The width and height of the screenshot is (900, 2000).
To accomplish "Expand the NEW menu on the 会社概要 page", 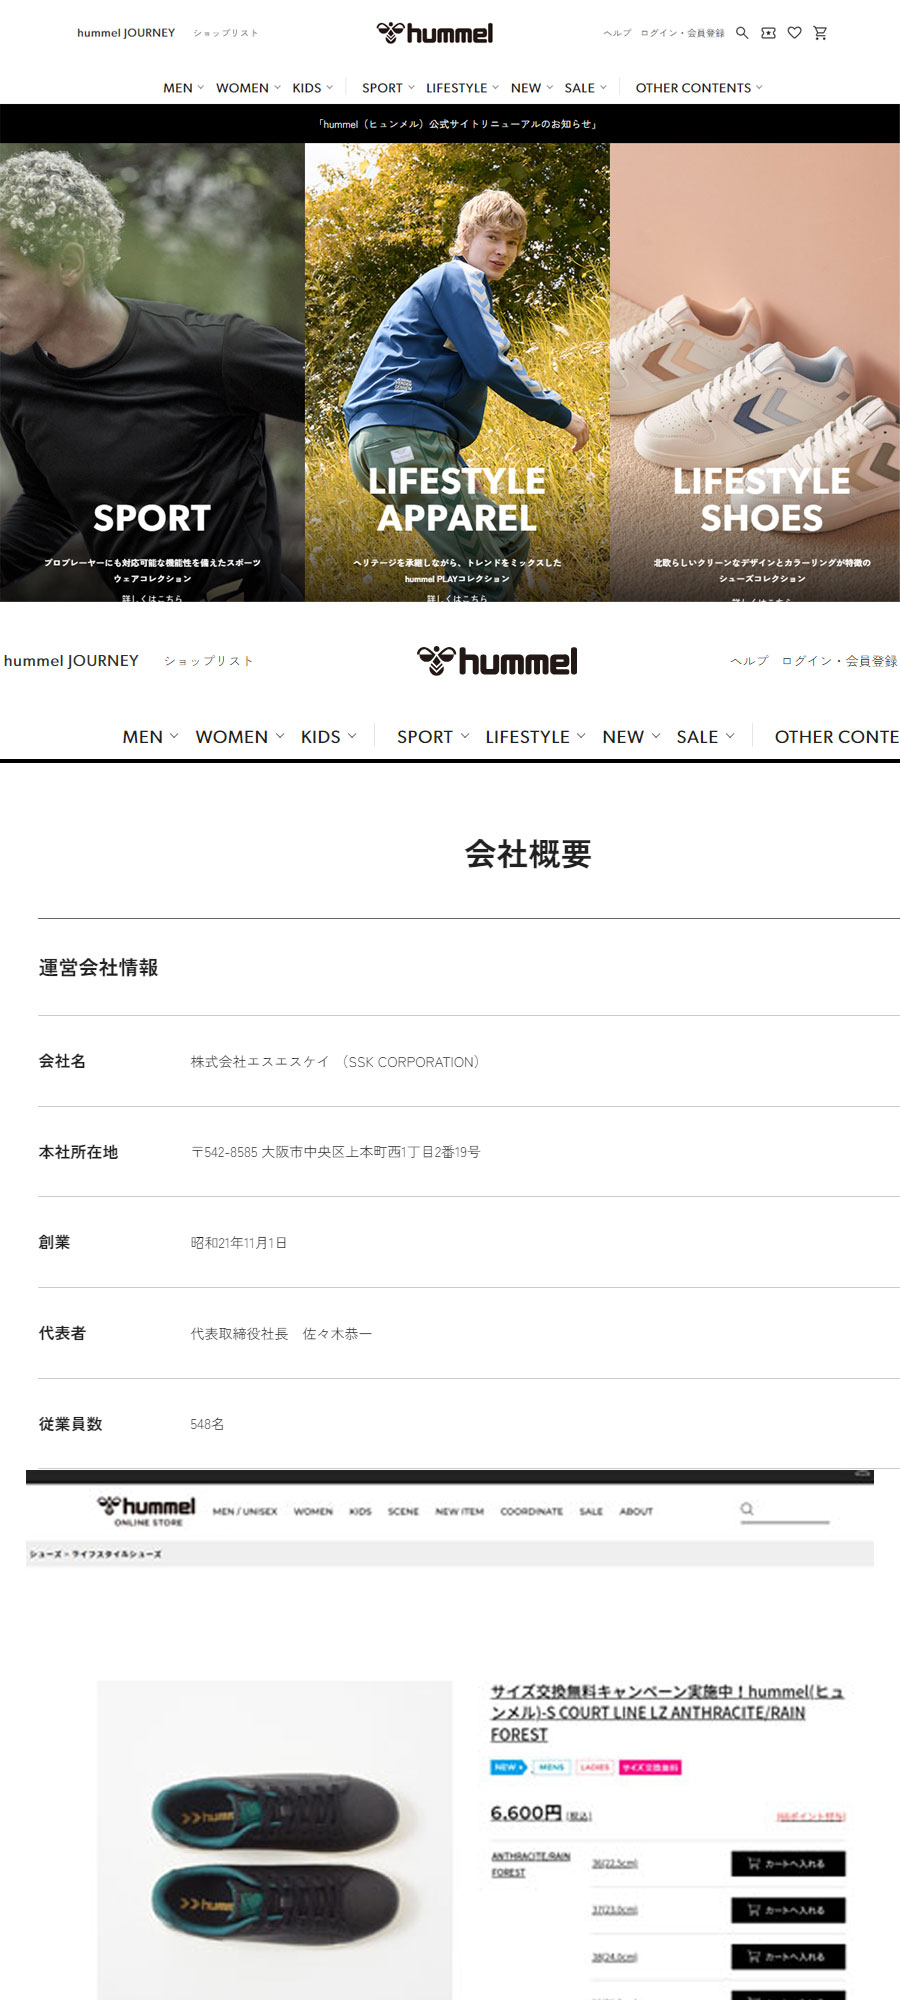I will 631,737.
